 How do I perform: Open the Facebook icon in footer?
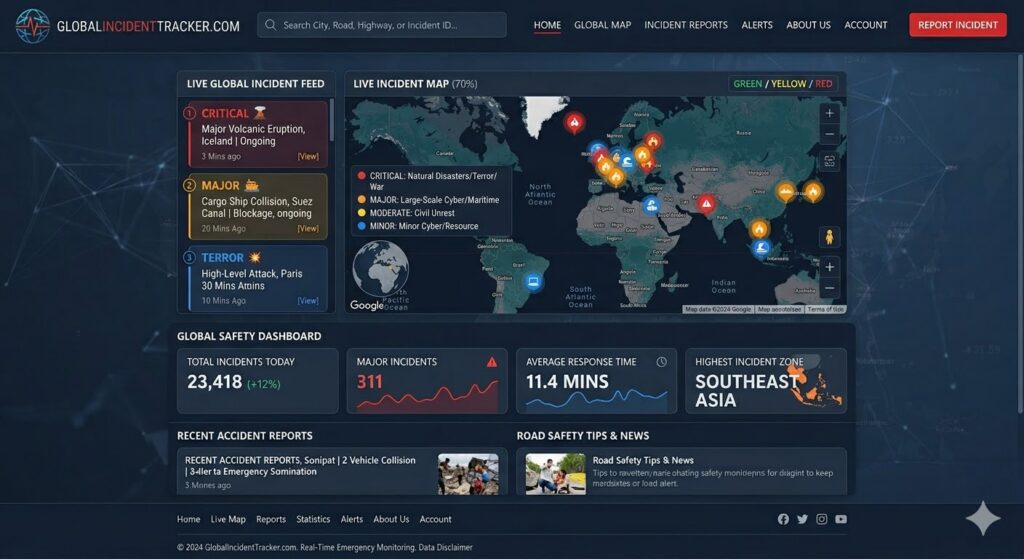coord(783,519)
